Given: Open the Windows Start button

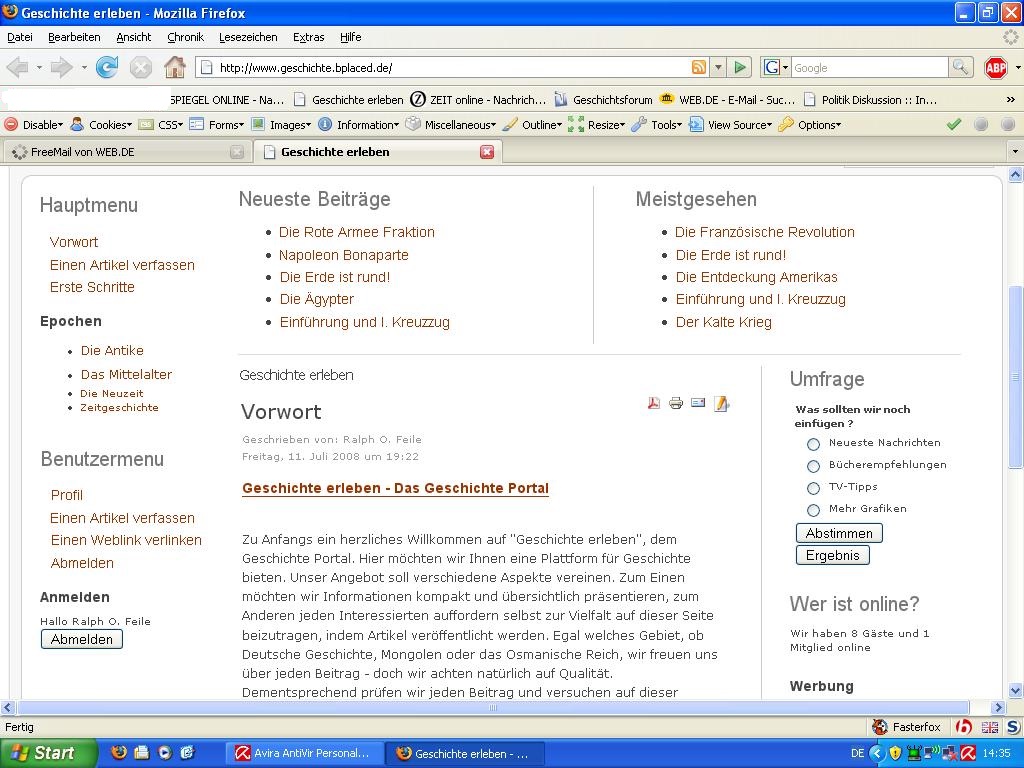Looking at the screenshot, I should pyautogui.click(x=47, y=753).
